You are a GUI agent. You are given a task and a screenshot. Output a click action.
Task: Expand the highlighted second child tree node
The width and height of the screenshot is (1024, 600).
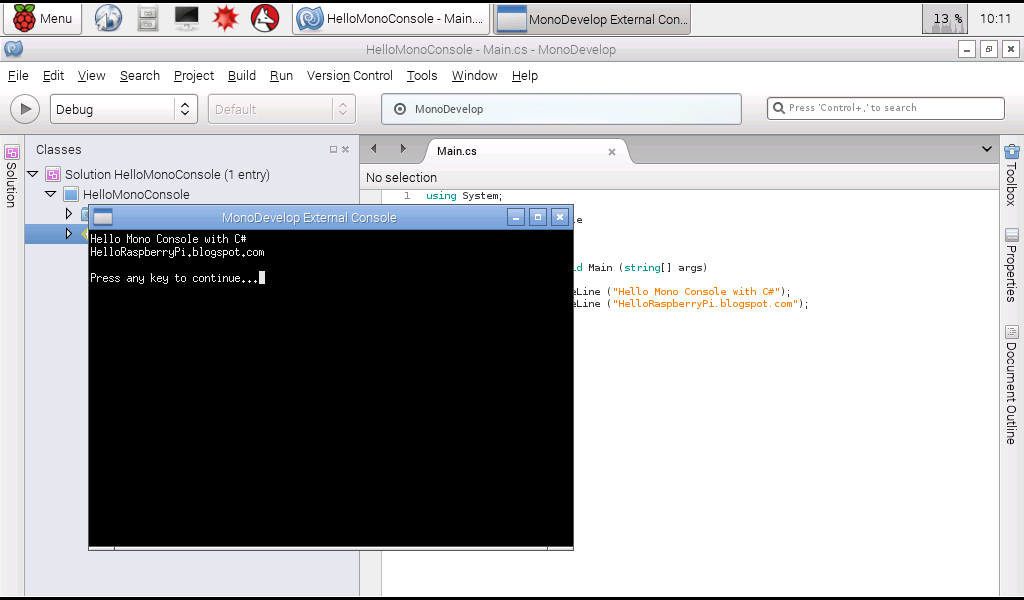point(69,233)
